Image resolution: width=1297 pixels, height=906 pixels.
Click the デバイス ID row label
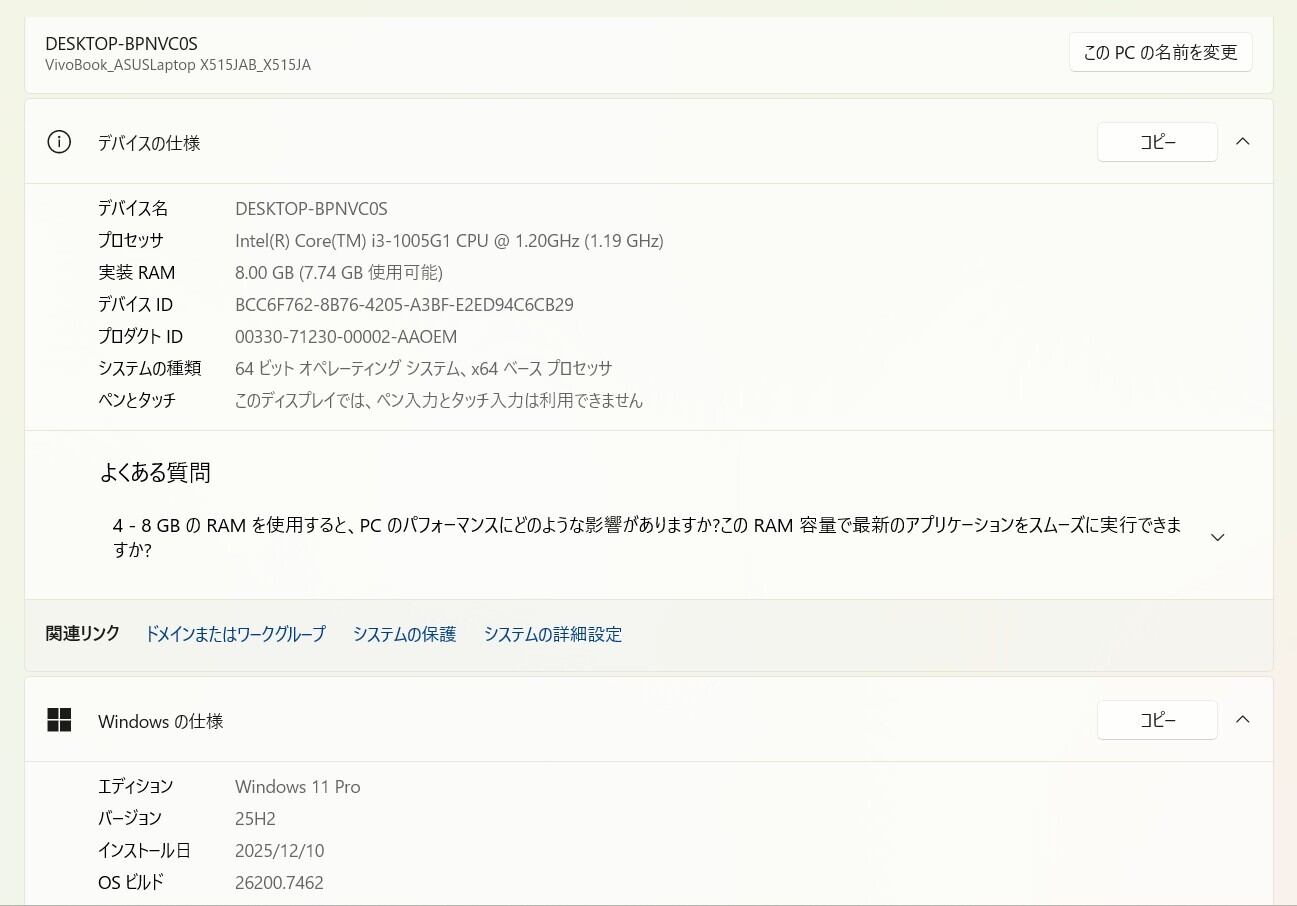(x=135, y=305)
